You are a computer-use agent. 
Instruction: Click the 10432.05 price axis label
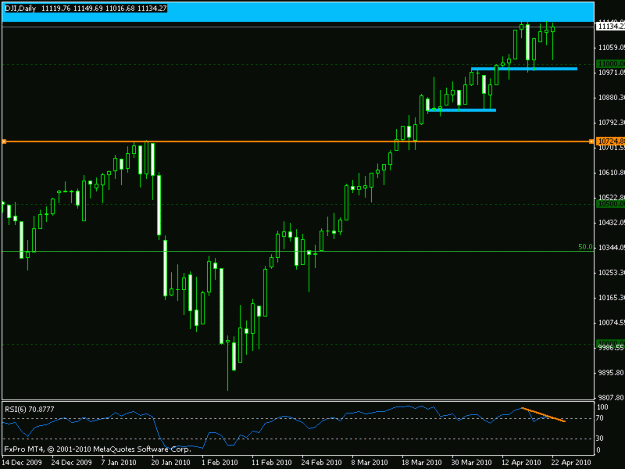(611, 222)
